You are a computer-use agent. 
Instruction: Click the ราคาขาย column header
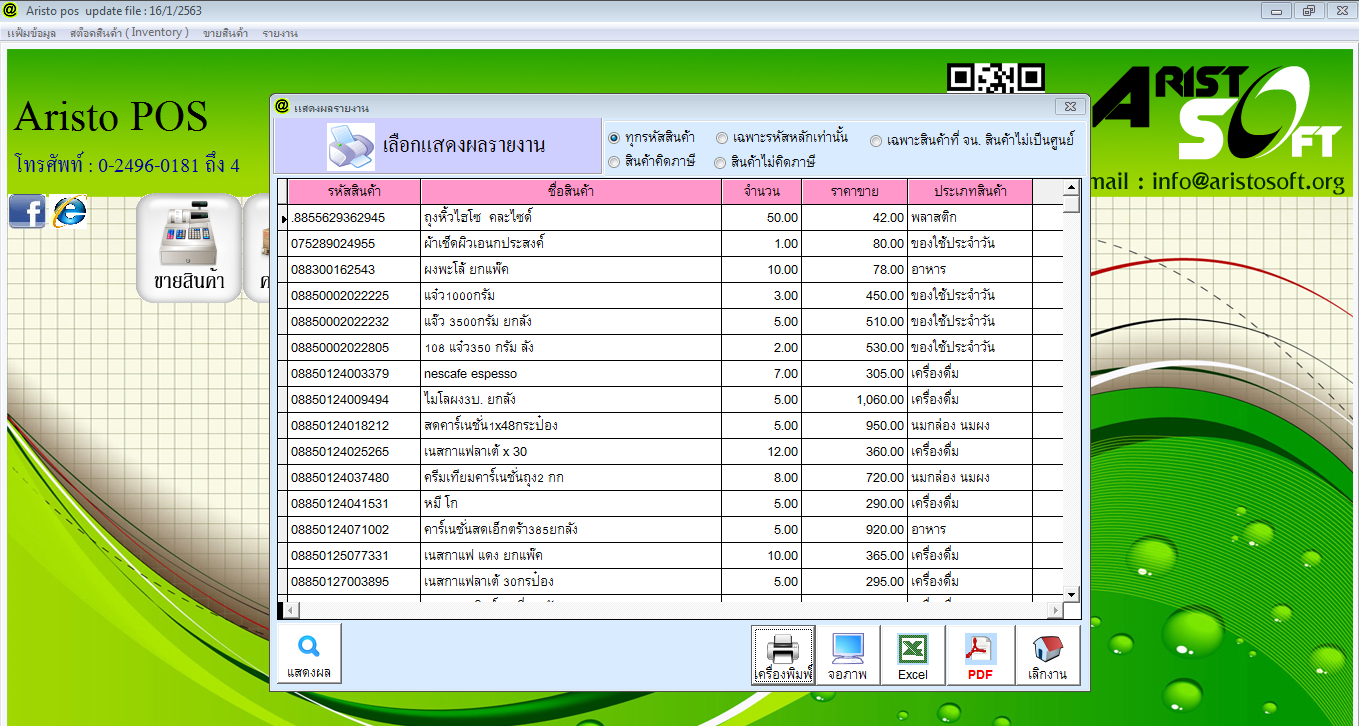(x=854, y=191)
